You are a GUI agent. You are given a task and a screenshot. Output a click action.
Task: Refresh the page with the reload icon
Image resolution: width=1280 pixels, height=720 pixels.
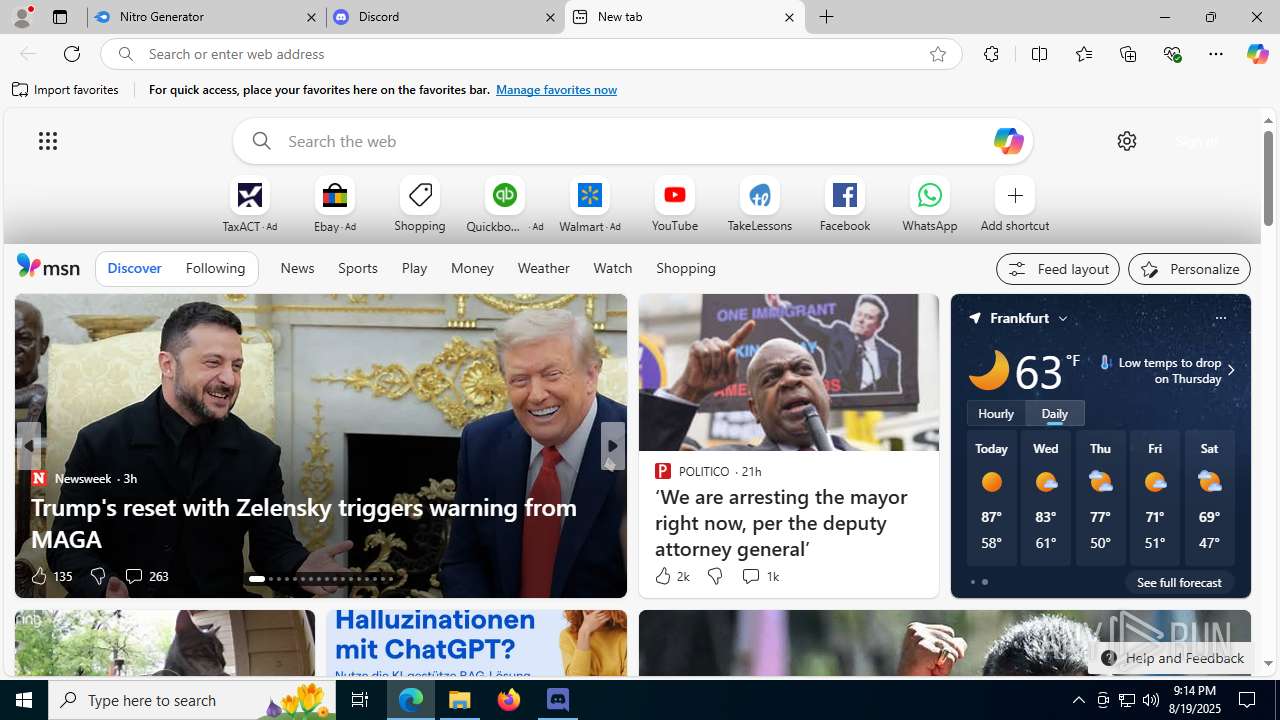click(x=72, y=54)
